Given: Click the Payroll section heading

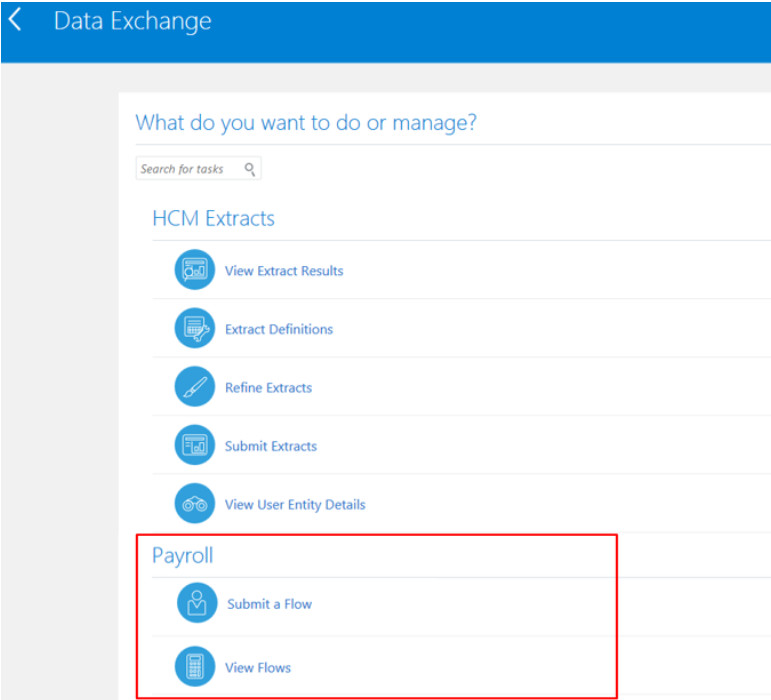Looking at the screenshot, I should [x=183, y=555].
